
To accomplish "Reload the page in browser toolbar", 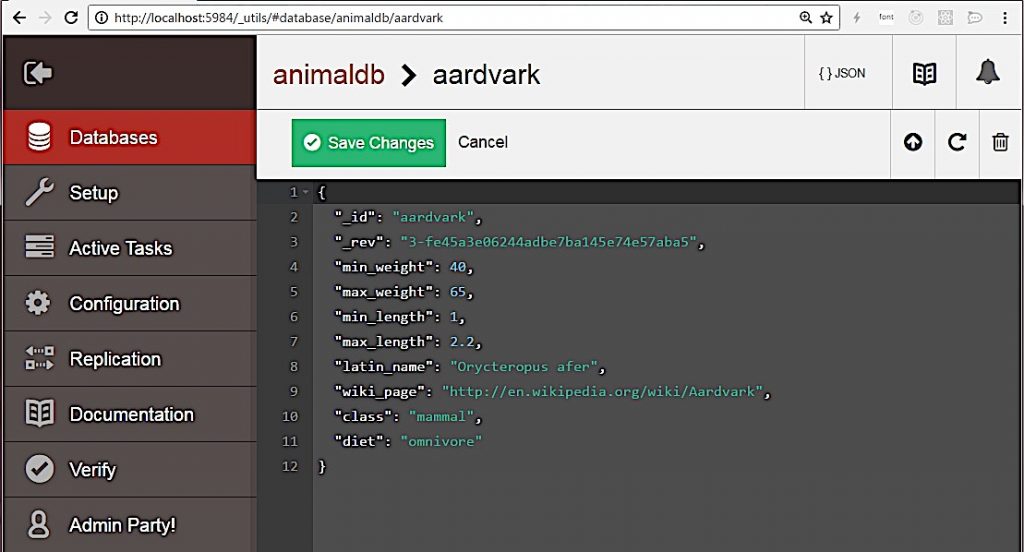I will click(70, 18).
